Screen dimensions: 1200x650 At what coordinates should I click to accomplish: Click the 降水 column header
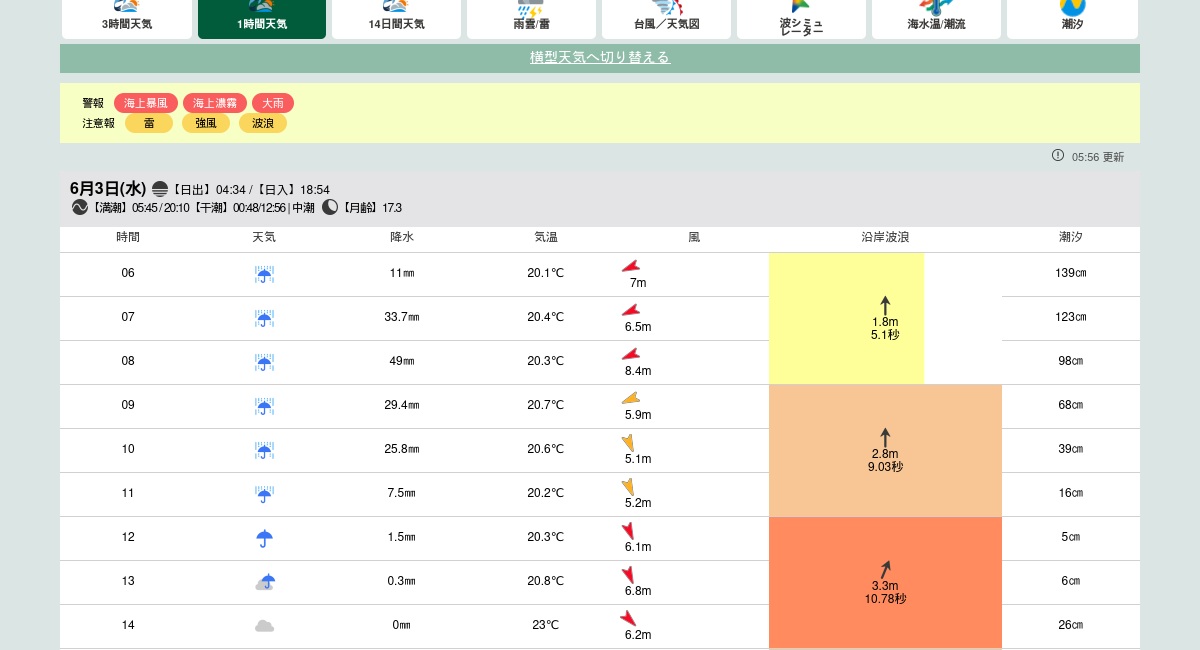402,238
